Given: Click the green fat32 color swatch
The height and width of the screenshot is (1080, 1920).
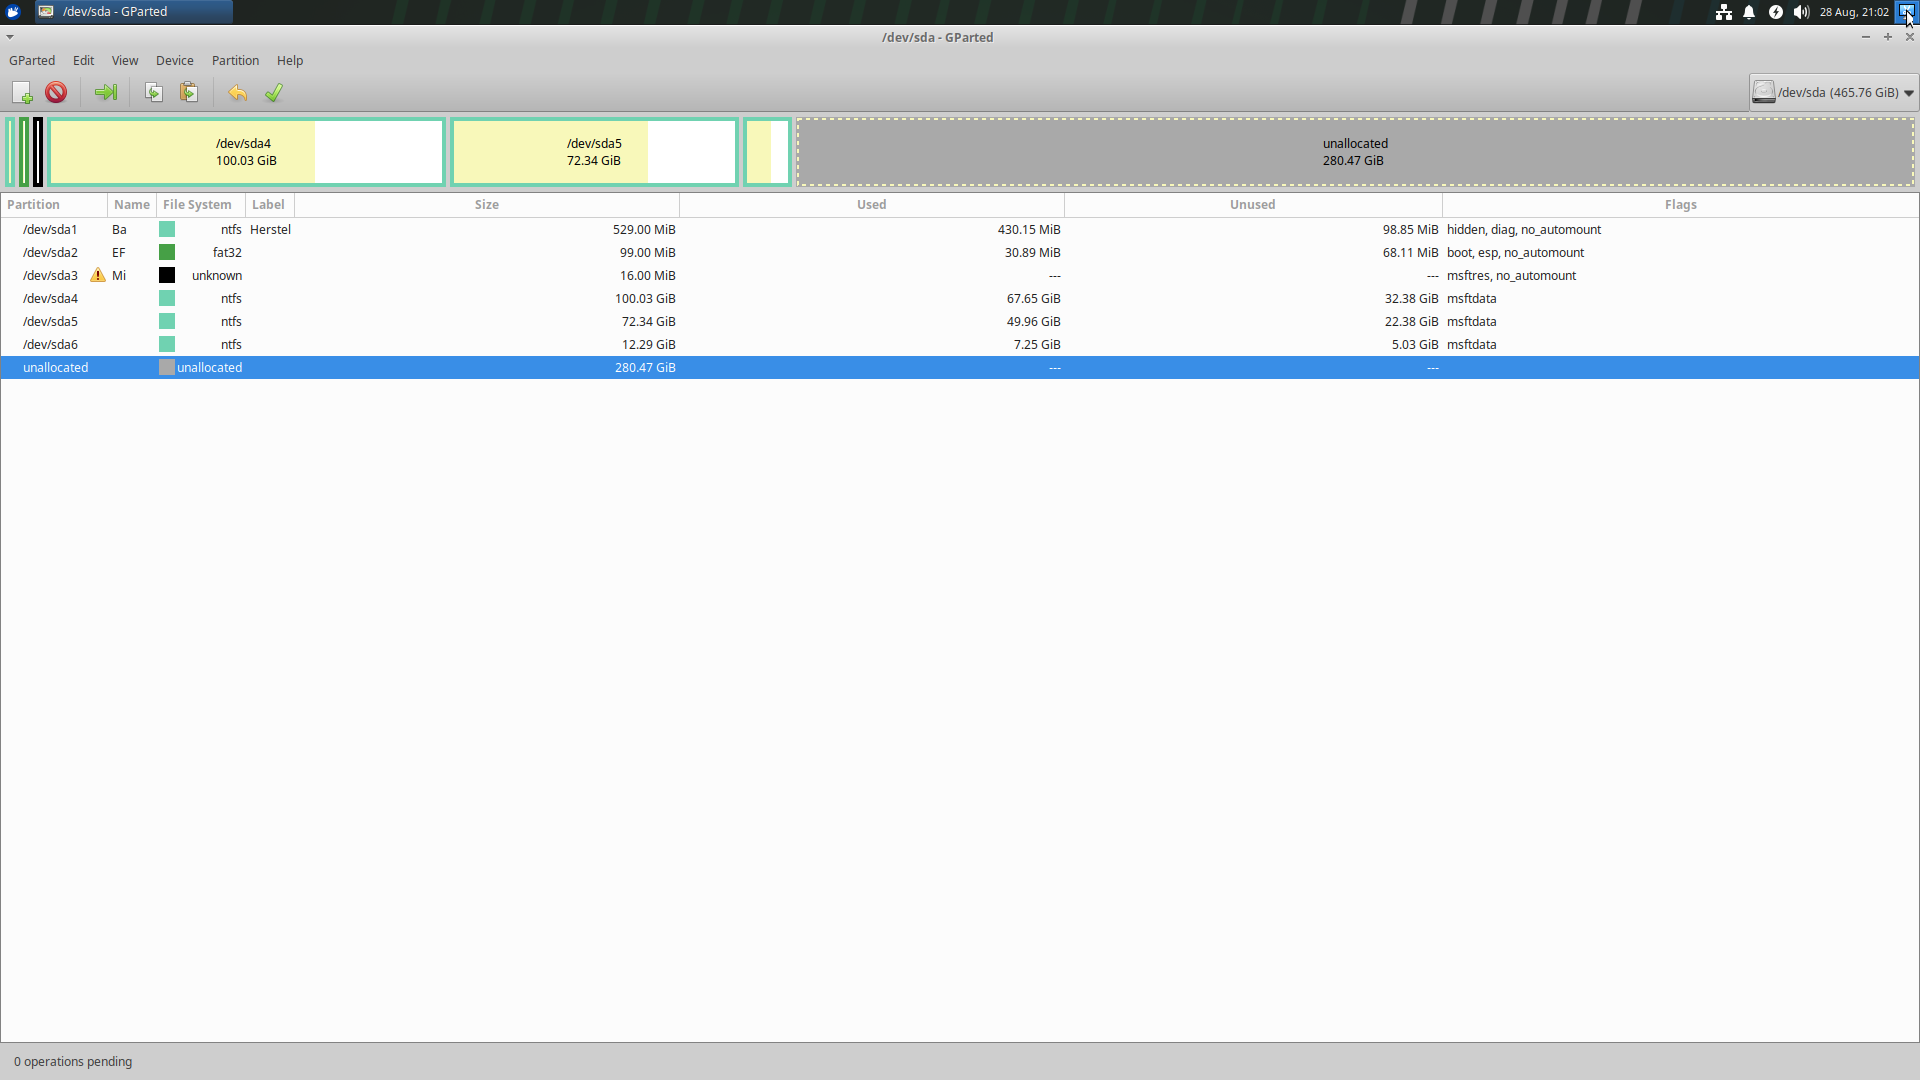Looking at the screenshot, I should 167,253.
